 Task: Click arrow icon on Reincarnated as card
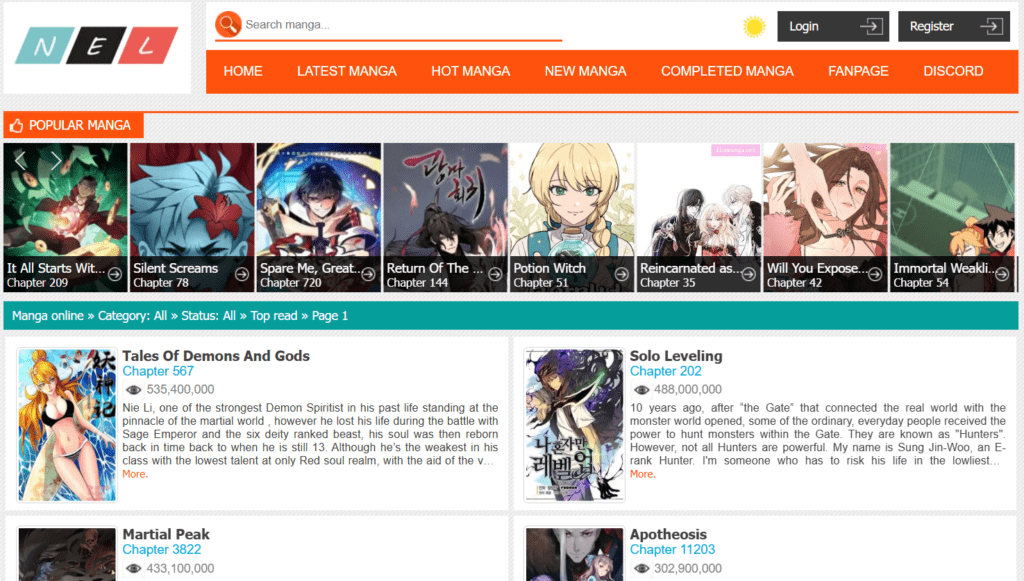(x=748, y=274)
